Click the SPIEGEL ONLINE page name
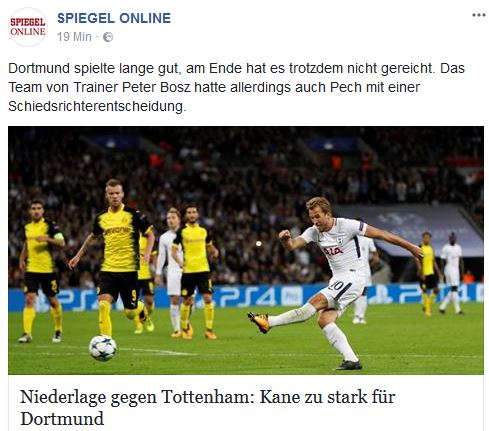Image resolution: width=489 pixels, height=431 pixels. pos(114,18)
